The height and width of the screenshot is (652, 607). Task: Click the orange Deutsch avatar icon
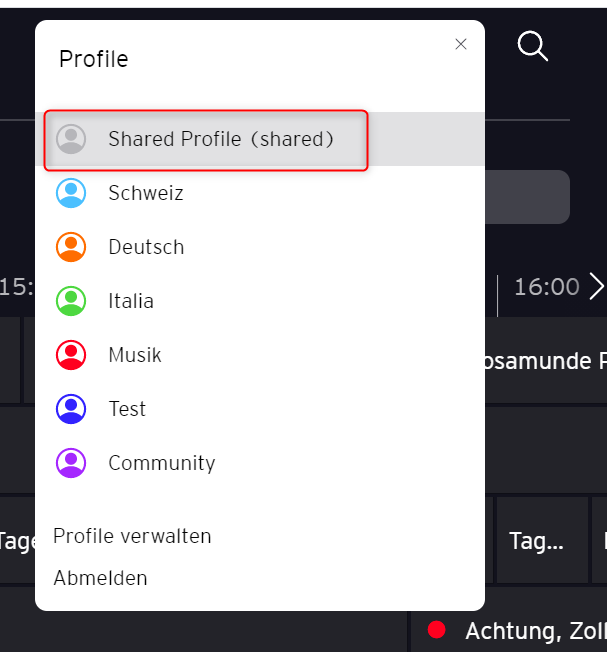click(x=71, y=247)
